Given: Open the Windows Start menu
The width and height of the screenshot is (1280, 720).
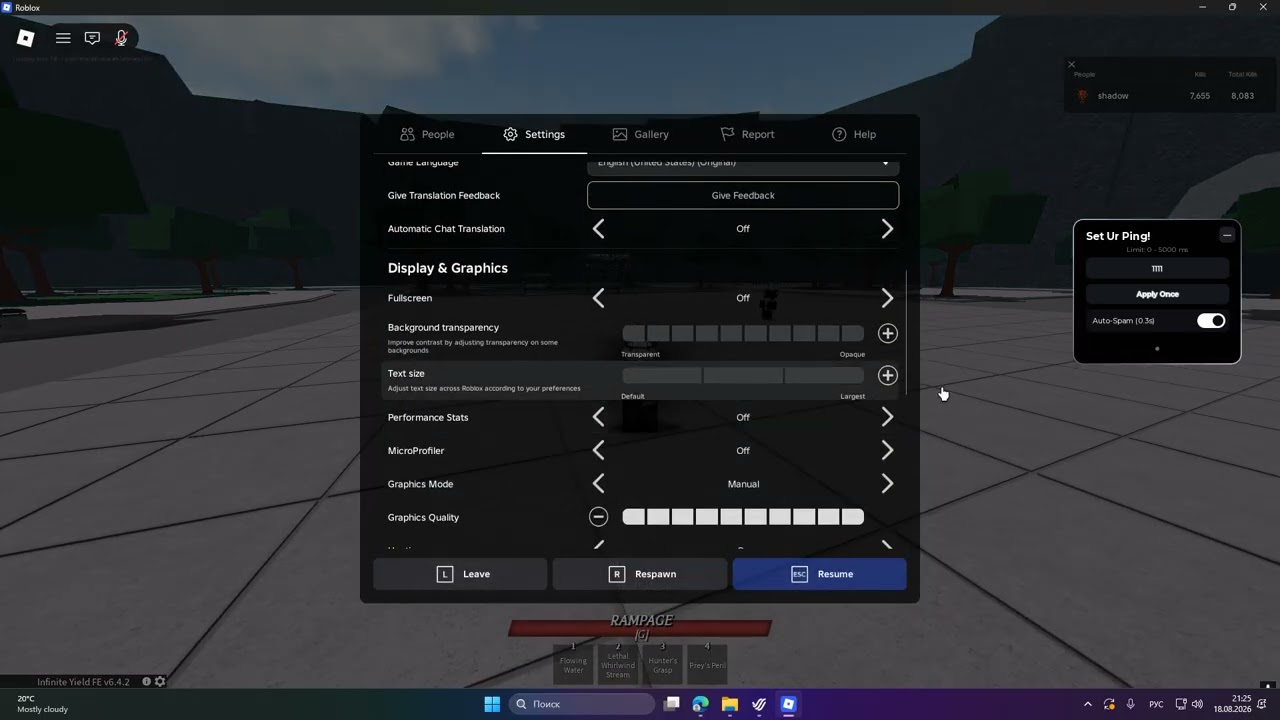Looking at the screenshot, I should pyautogui.click(x=492, y=704).
